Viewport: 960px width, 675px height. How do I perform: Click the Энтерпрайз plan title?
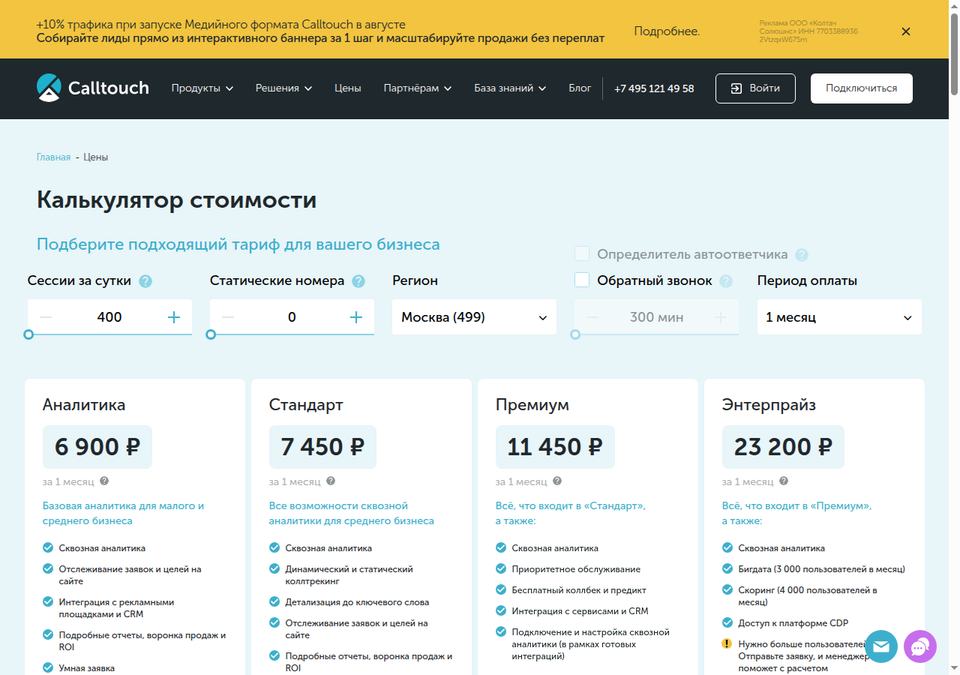coord(768,405)
